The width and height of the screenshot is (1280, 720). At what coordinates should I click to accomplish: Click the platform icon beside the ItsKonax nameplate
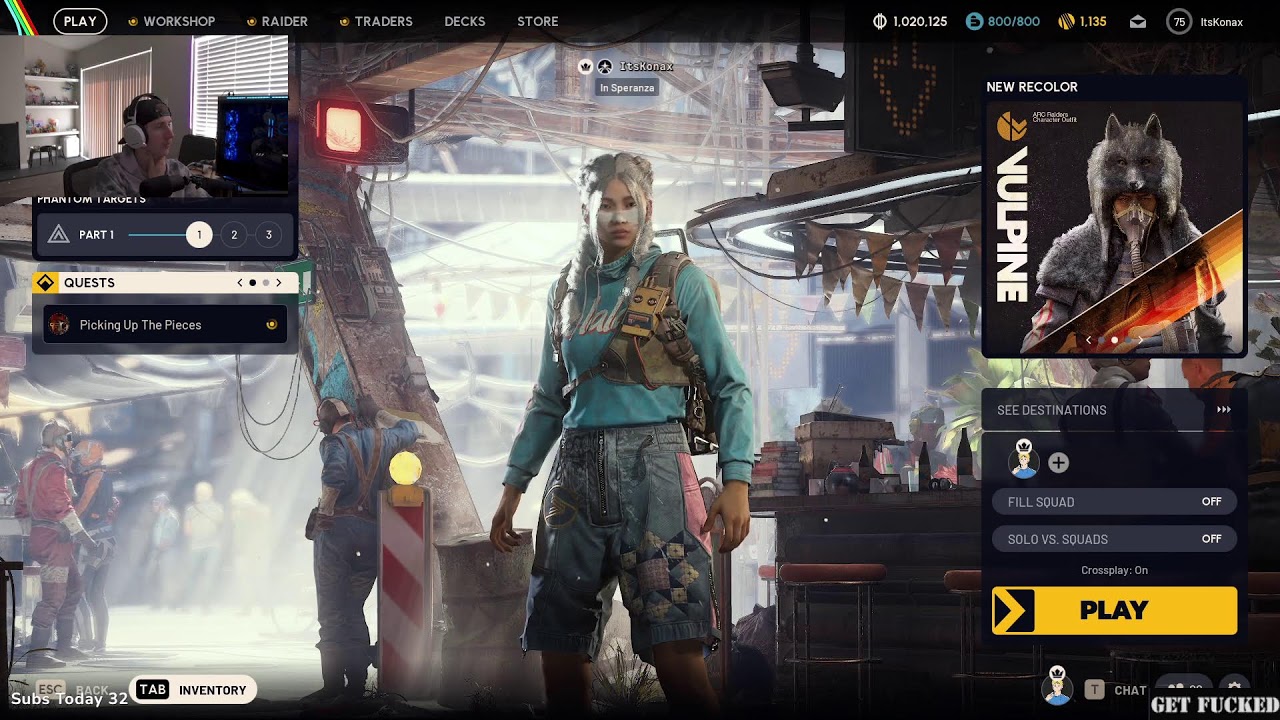[x=605, y=66]
